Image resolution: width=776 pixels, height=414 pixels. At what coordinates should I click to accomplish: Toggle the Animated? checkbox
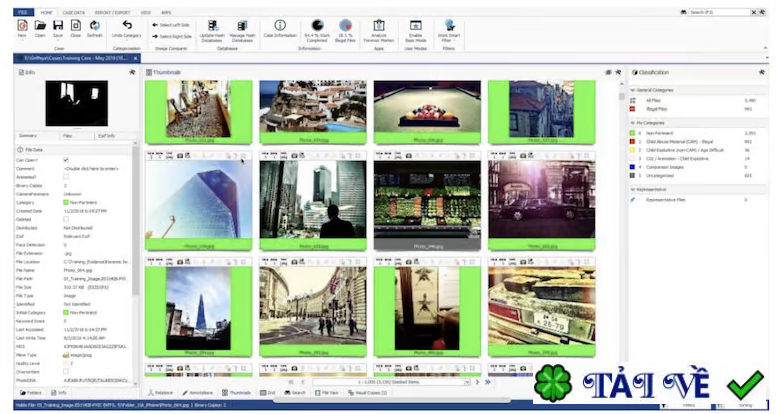pos(66,177)
